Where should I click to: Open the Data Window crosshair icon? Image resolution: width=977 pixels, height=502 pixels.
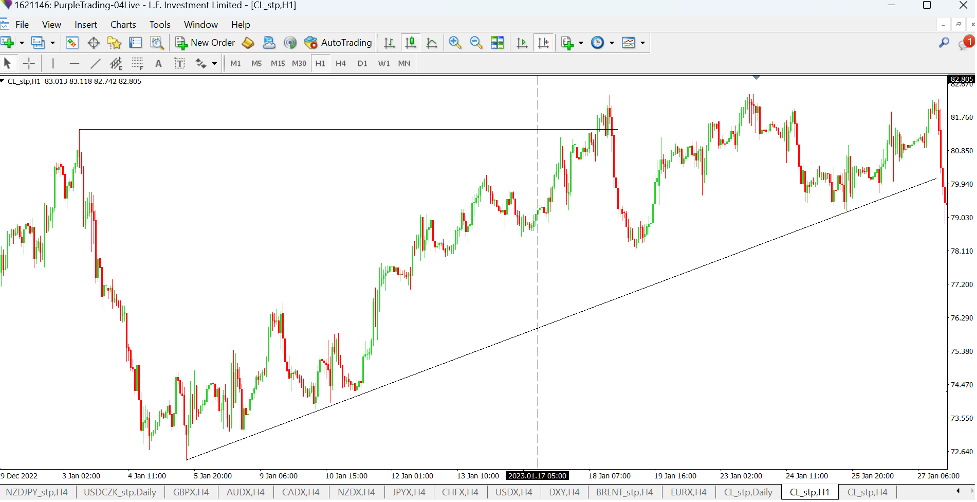click(x=93, y=42)
